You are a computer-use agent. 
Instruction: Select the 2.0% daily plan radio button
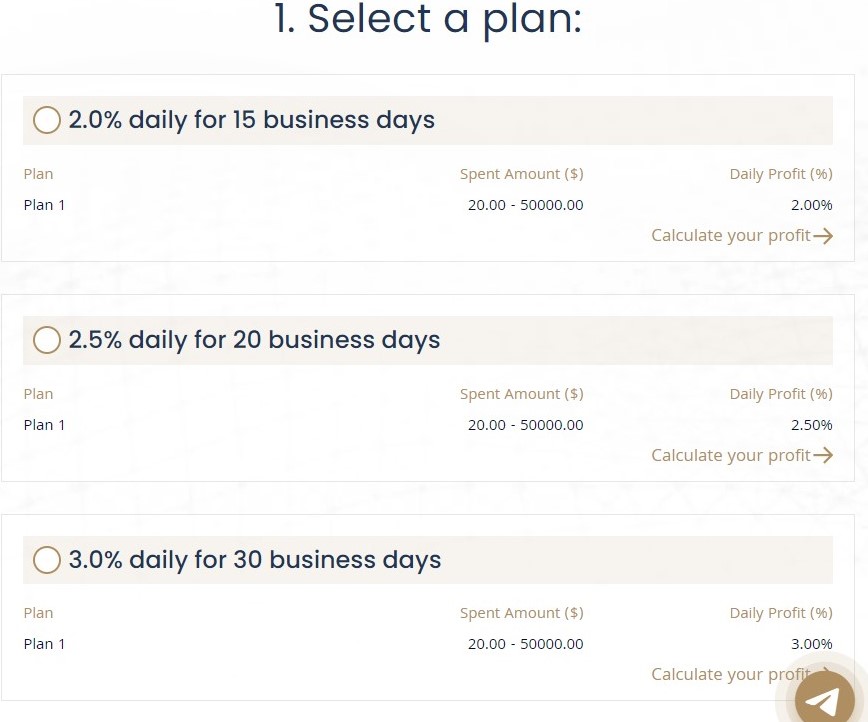pyautogui.click(x=46, y=120)
